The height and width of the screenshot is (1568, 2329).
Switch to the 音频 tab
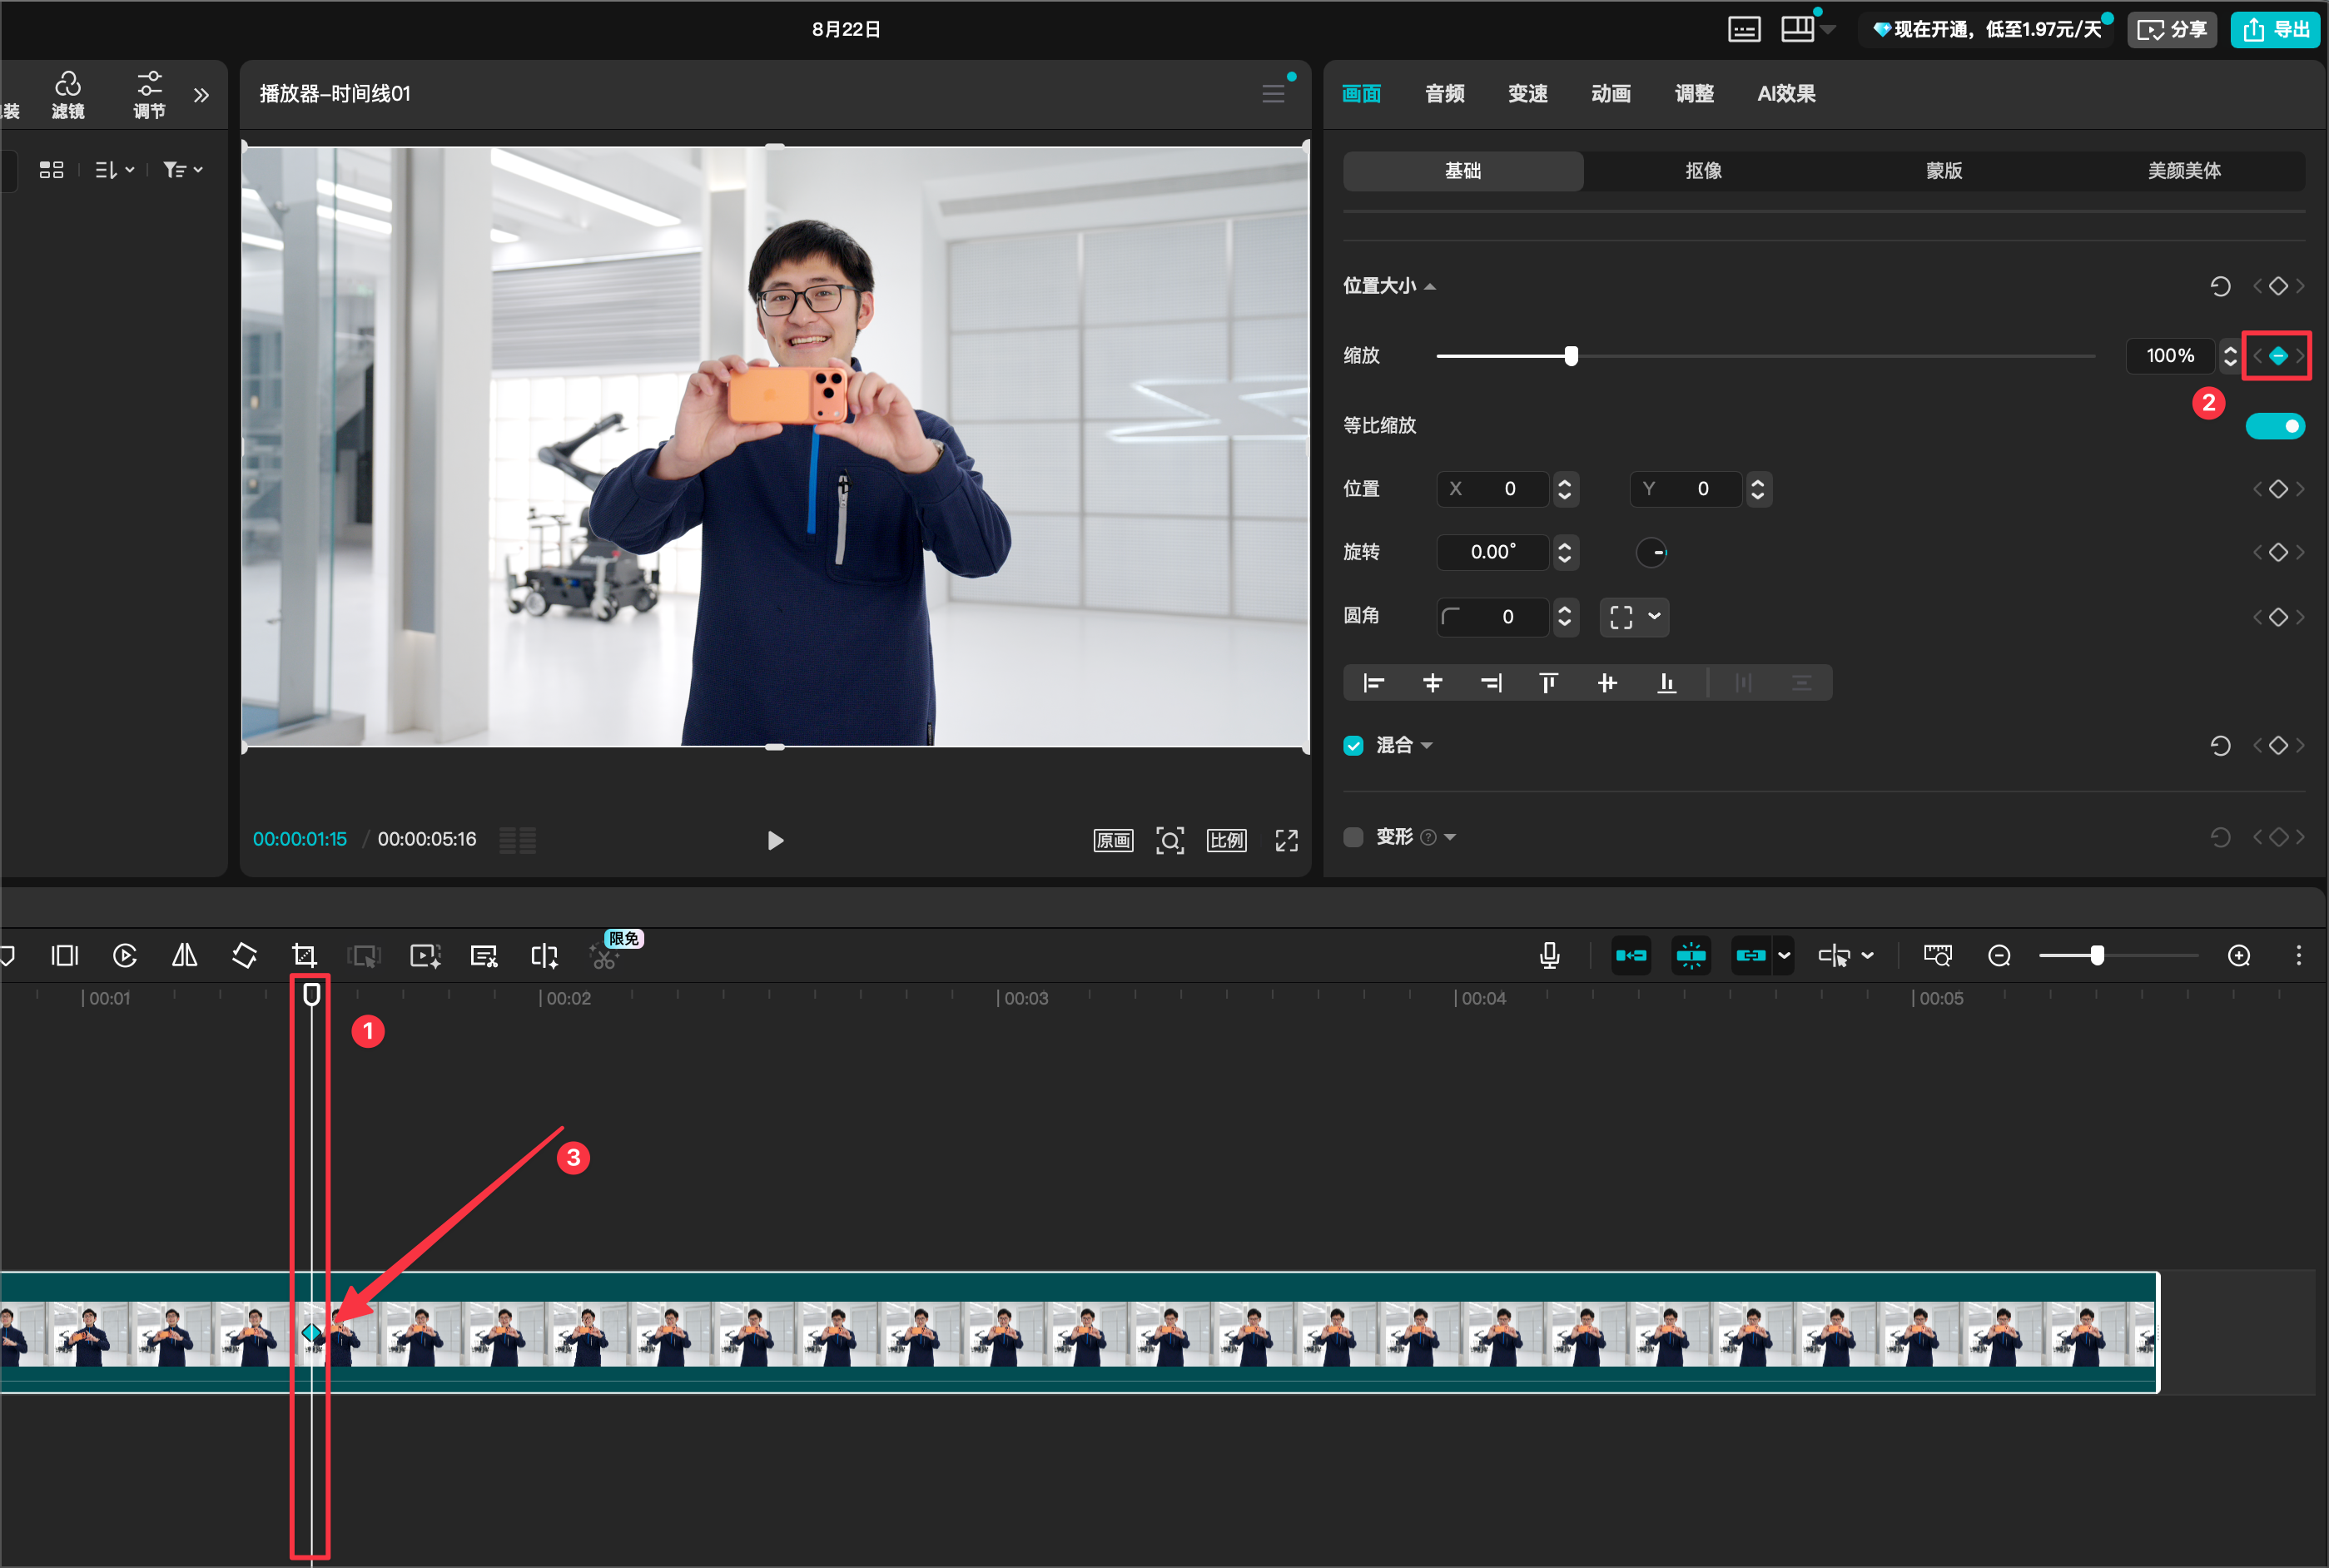[x=1444, y=94]
